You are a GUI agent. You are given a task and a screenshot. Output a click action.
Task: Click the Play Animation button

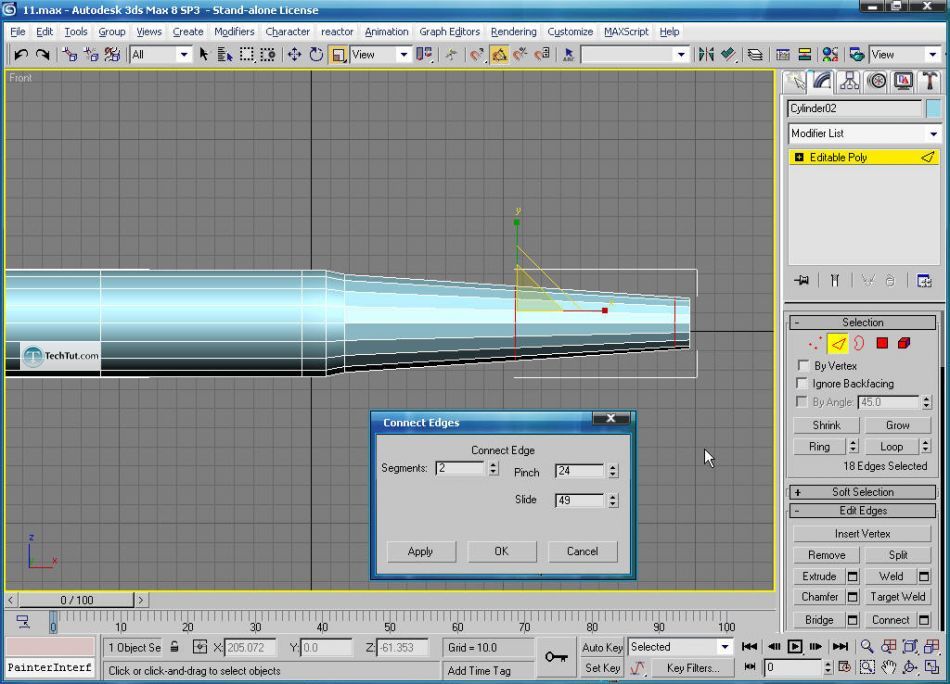click(x=796, y=647)
